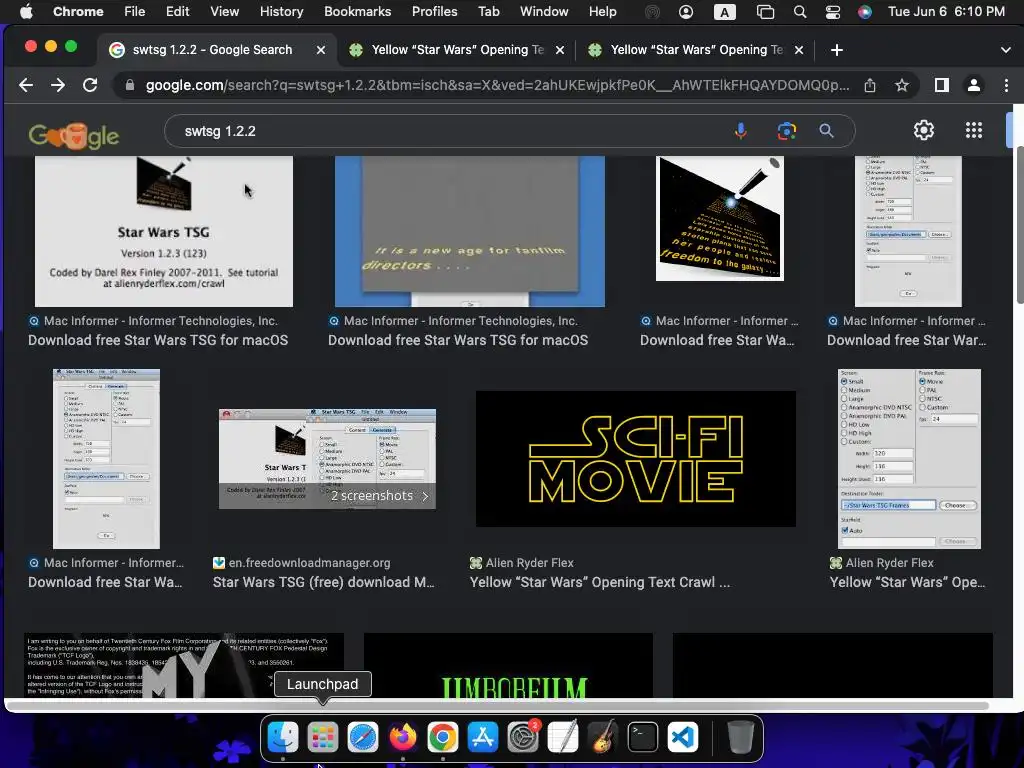Viewport: 1024px width, 768px height.
Task: Launch Safari from the Dock
Action: point(362,737)
